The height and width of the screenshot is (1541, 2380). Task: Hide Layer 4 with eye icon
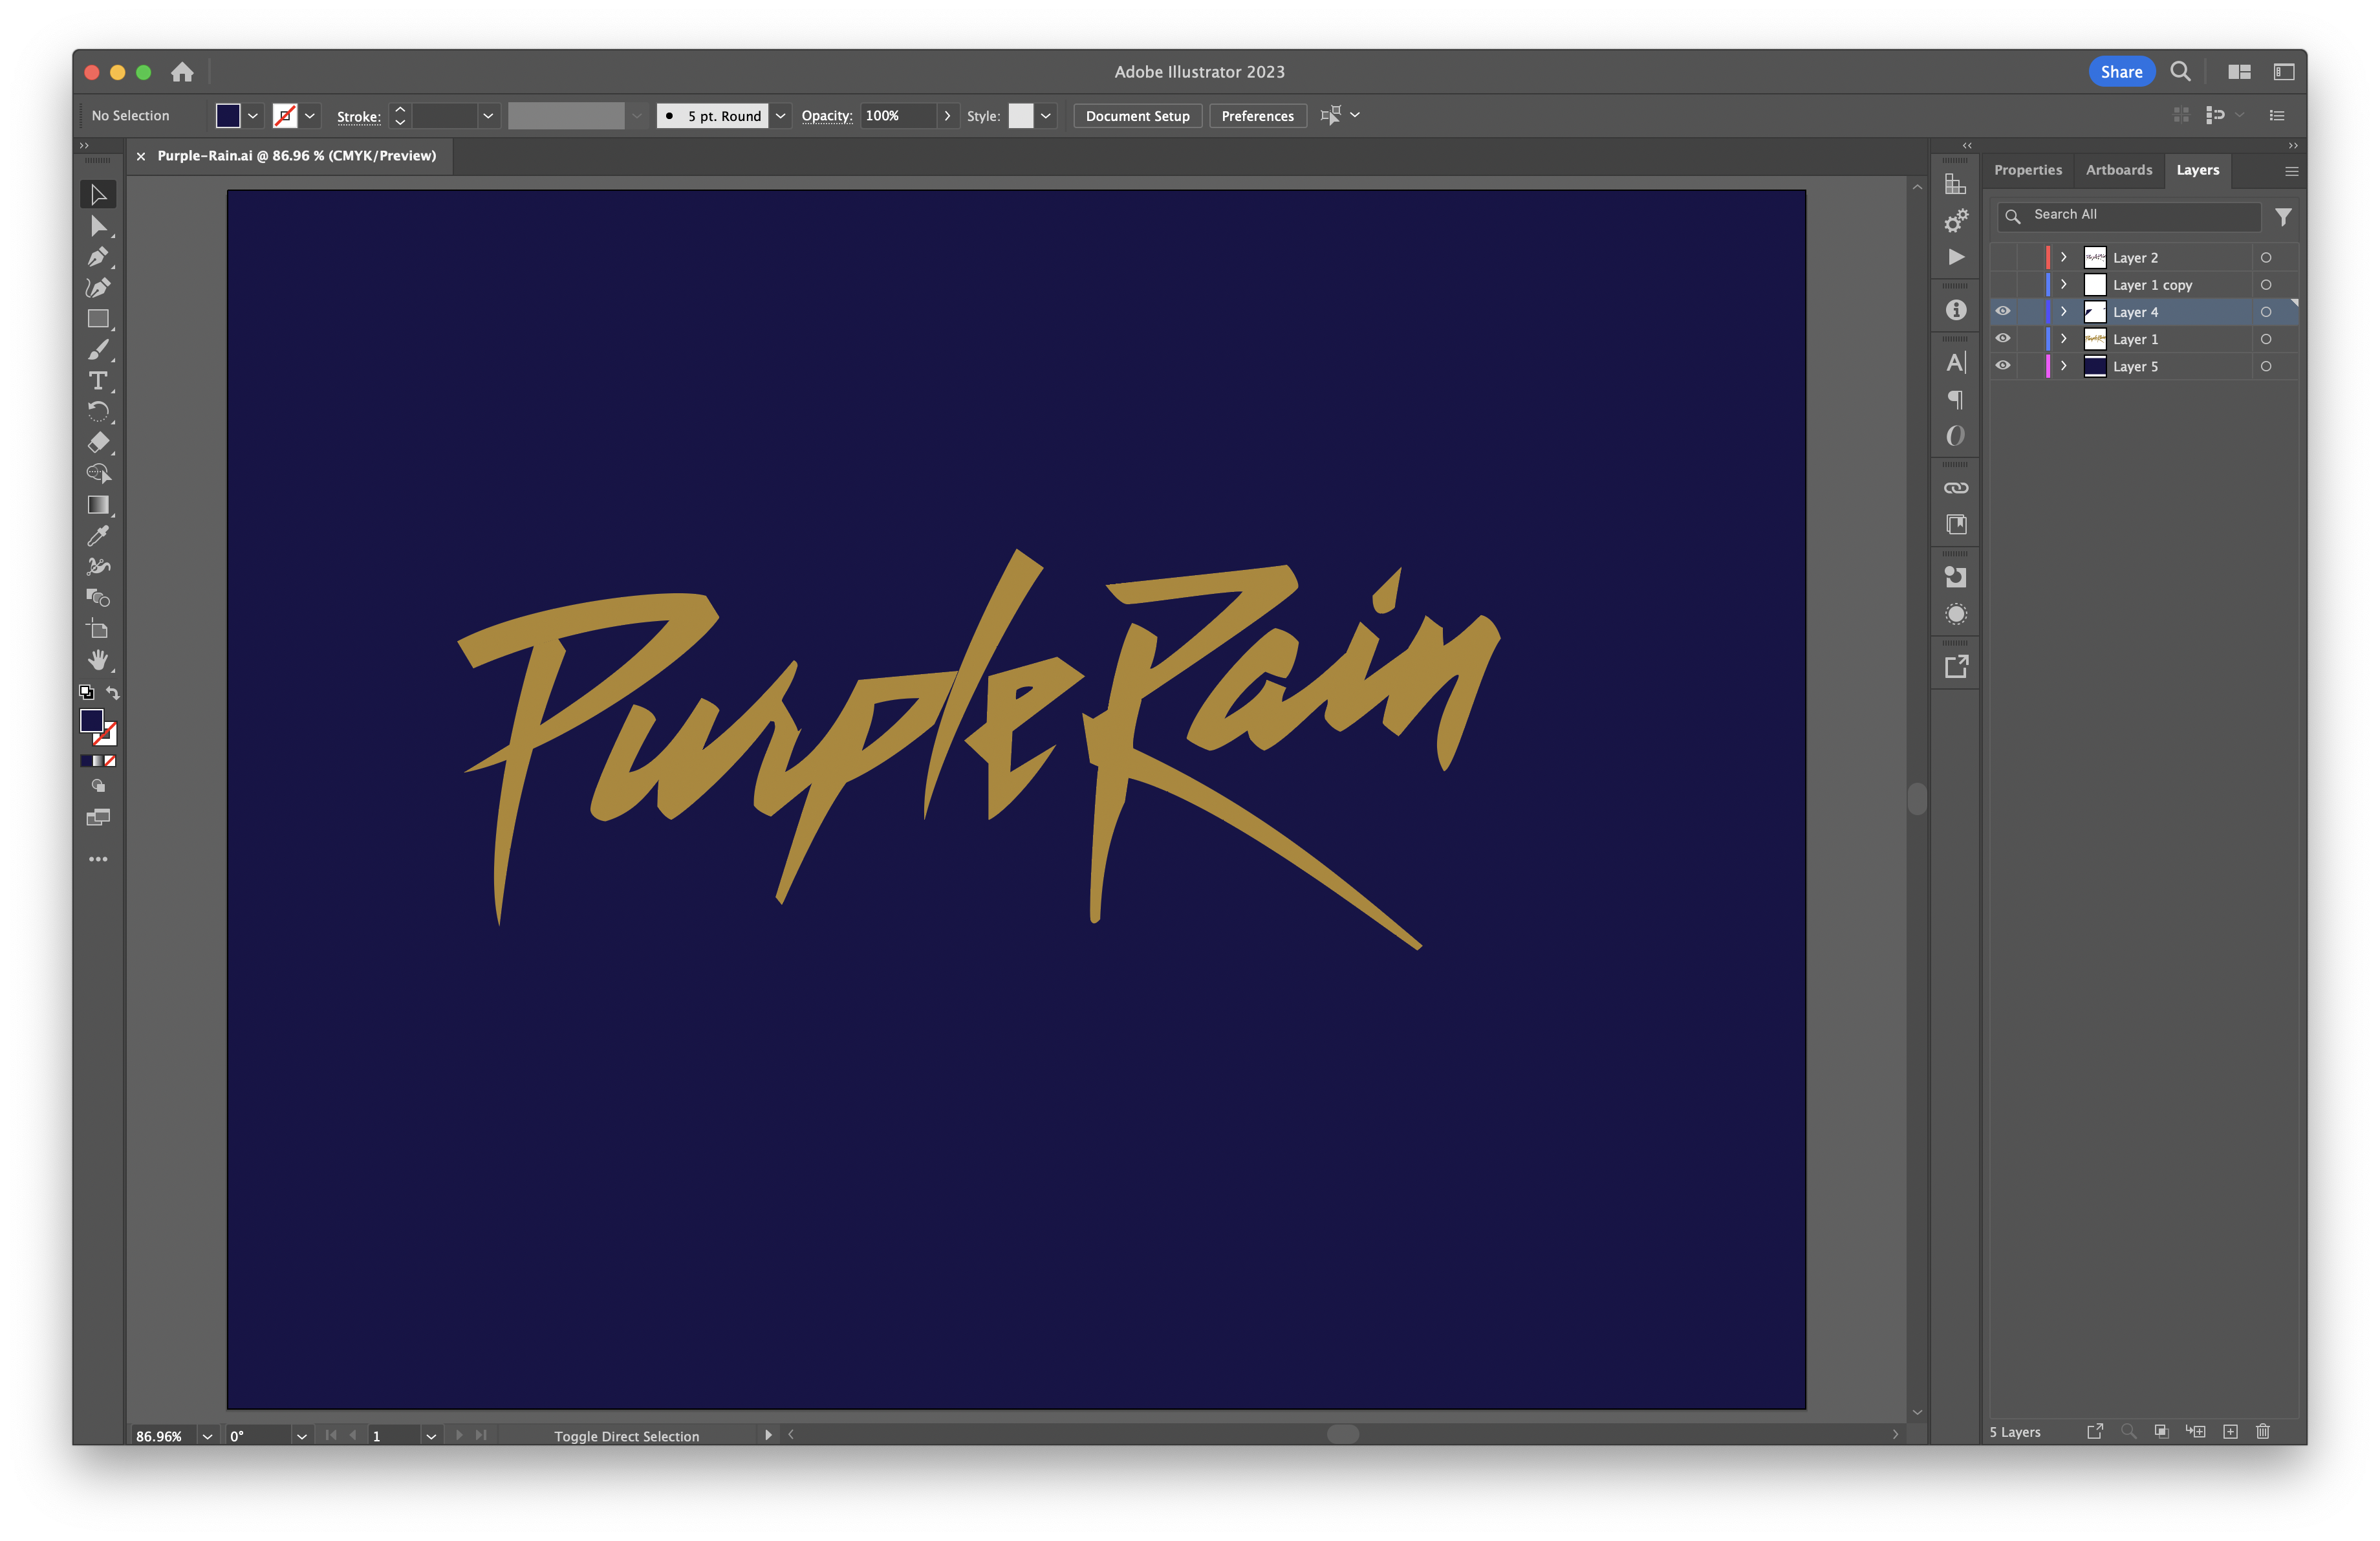(x=2003, y=311)
